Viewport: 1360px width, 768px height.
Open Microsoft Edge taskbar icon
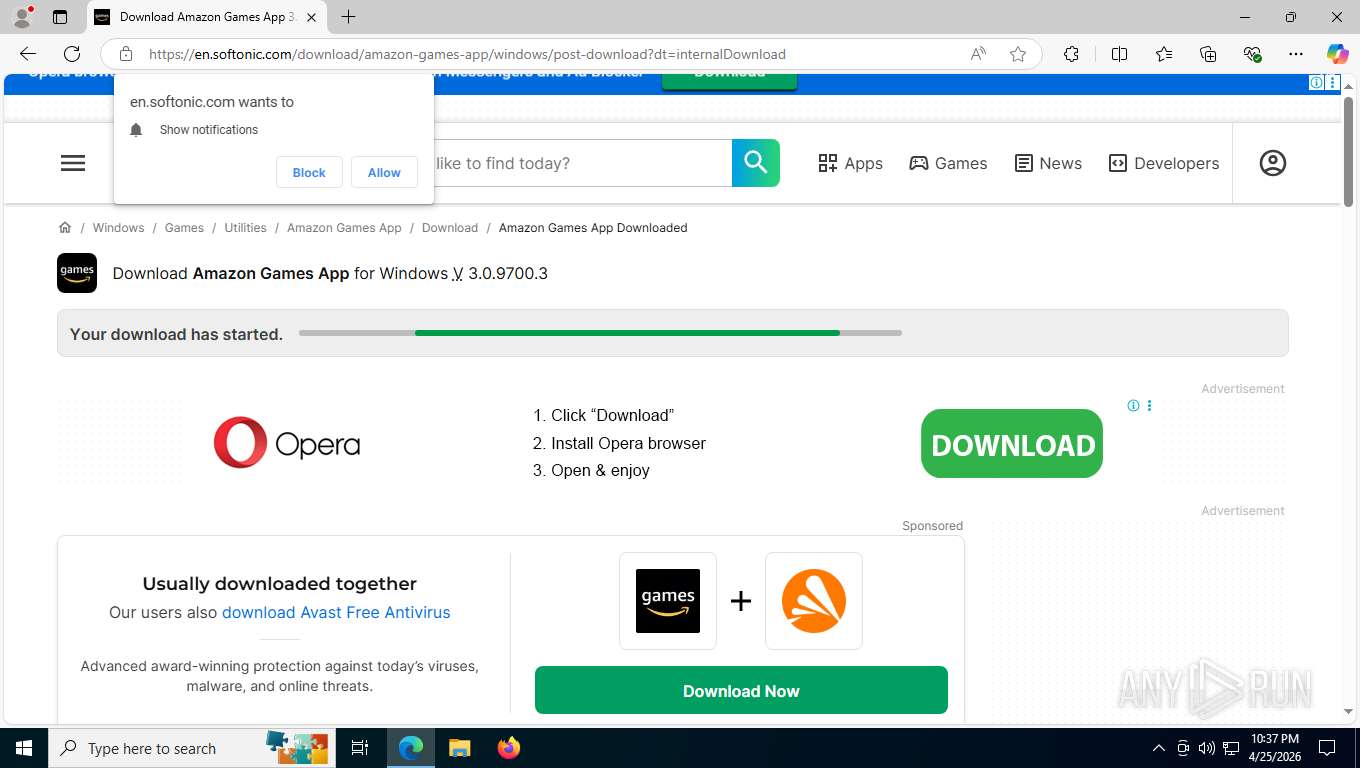tap(411, 748)
